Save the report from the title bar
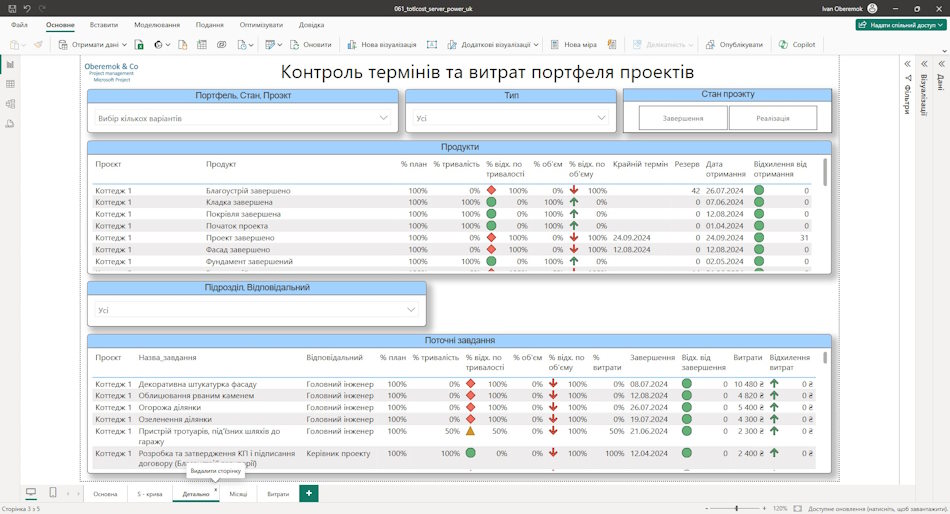950x514 pixels. [12, 8]
